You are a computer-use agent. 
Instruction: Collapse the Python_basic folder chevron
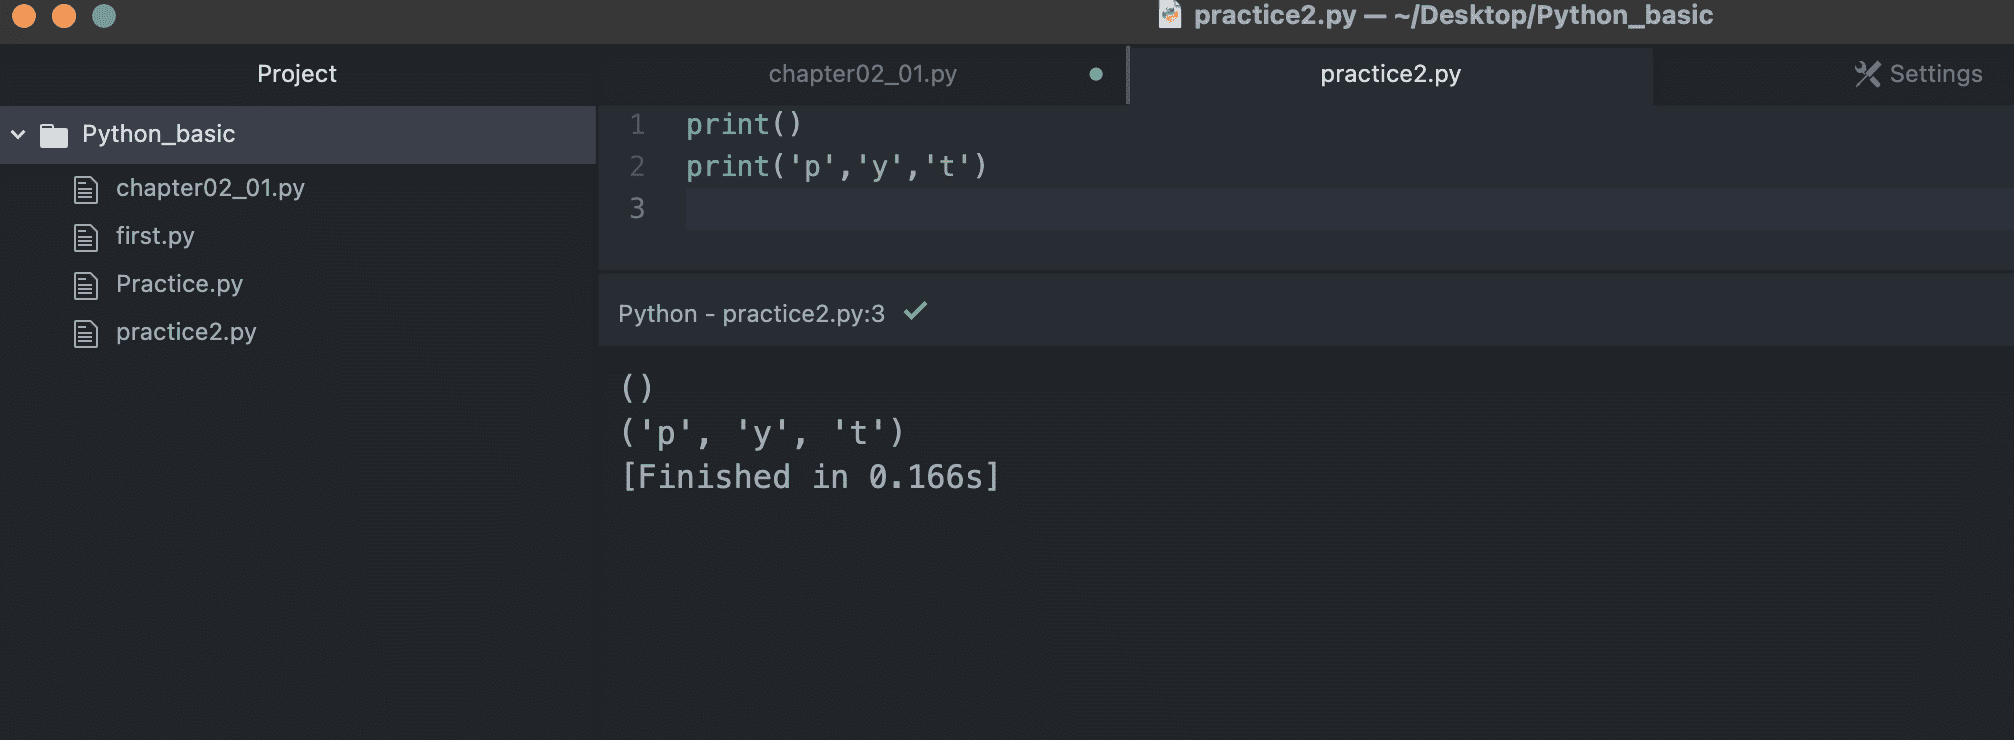[18, 134]
